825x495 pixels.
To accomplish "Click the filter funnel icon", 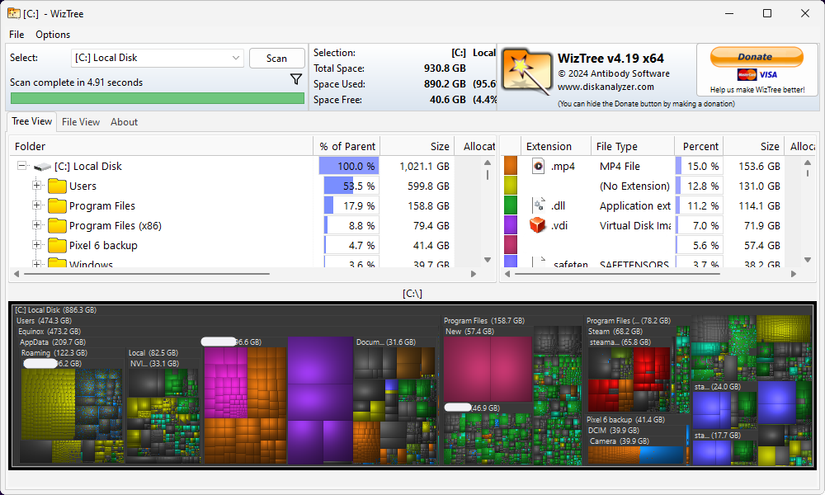I will [296, 79].
